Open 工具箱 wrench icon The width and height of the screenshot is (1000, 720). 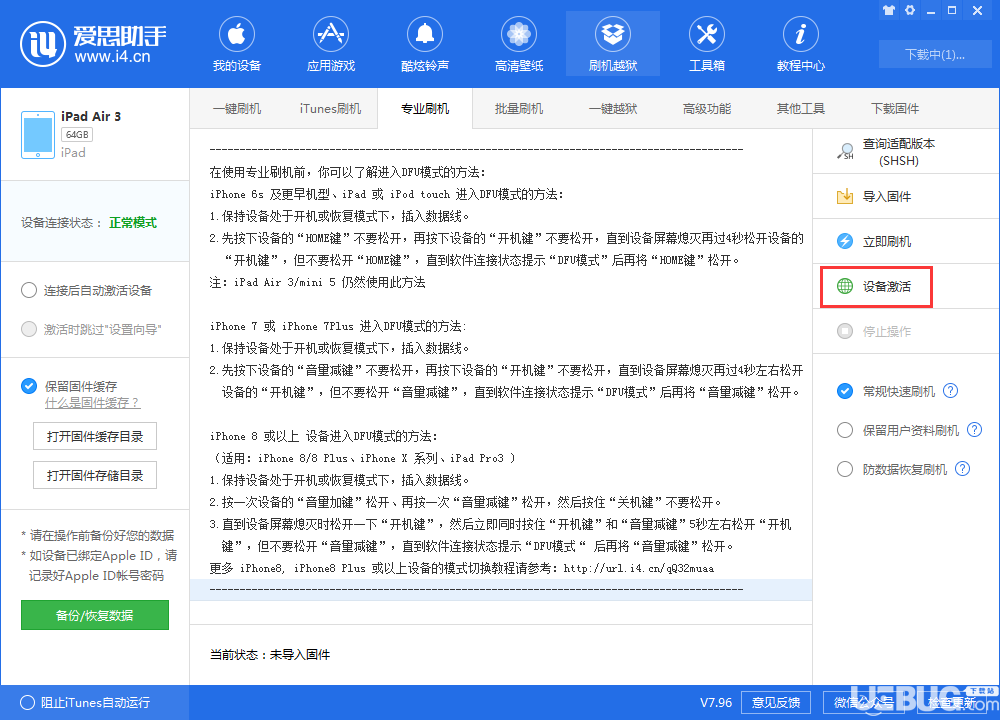pos(707,34)
